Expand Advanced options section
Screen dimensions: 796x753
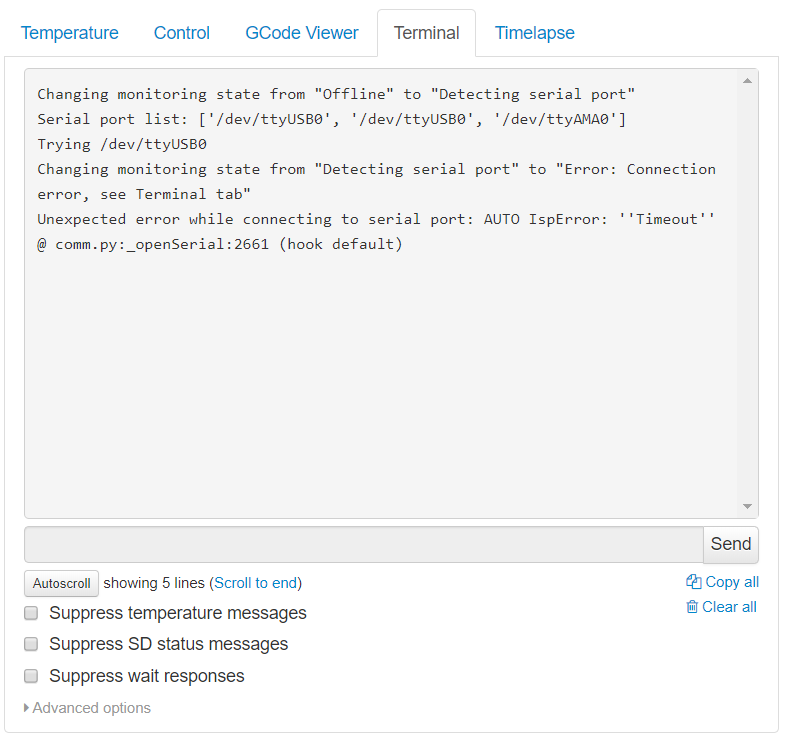coord(87,708)
